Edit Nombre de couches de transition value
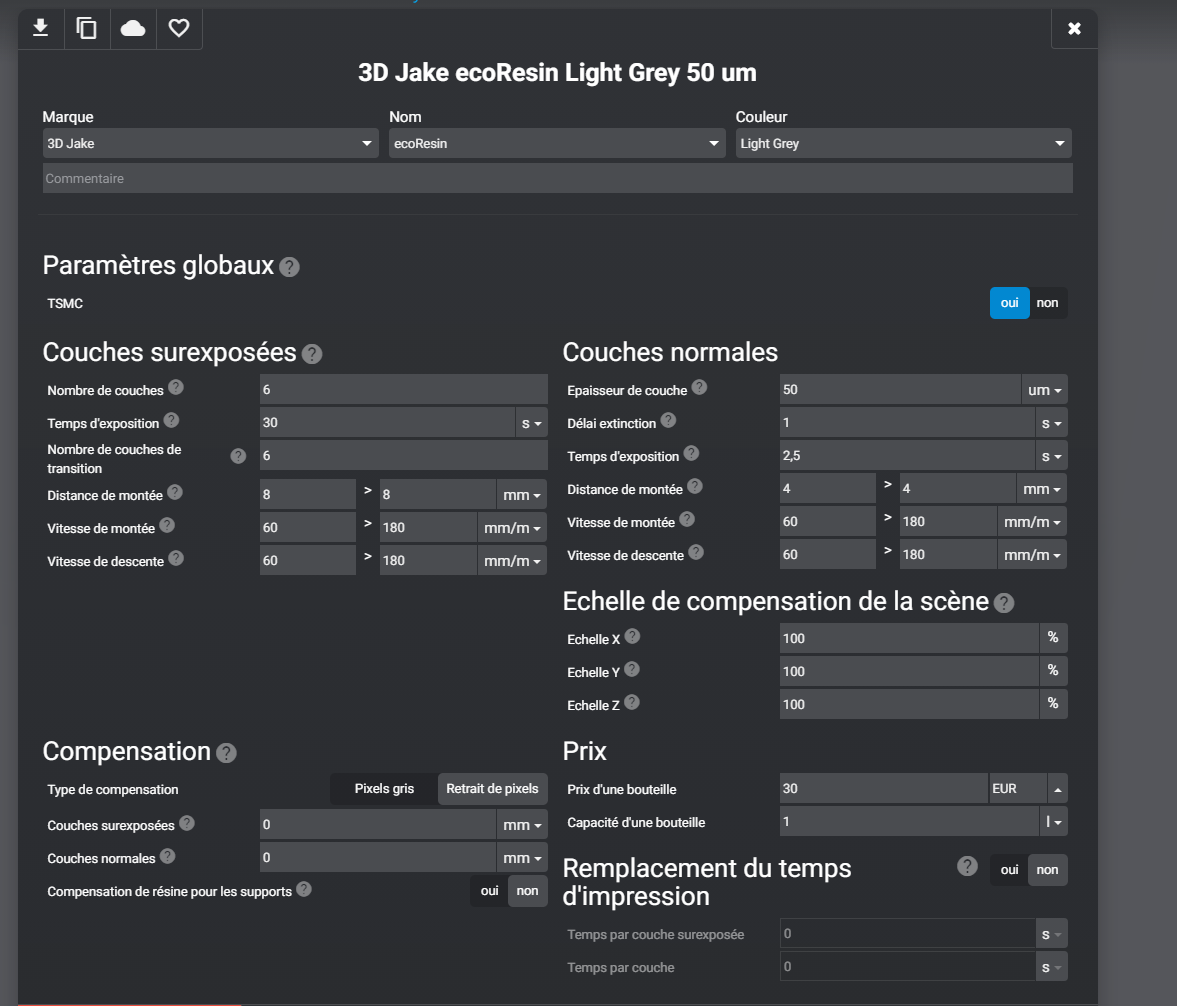Screen dimensions: 1177x1006 [x=404, y=456]
